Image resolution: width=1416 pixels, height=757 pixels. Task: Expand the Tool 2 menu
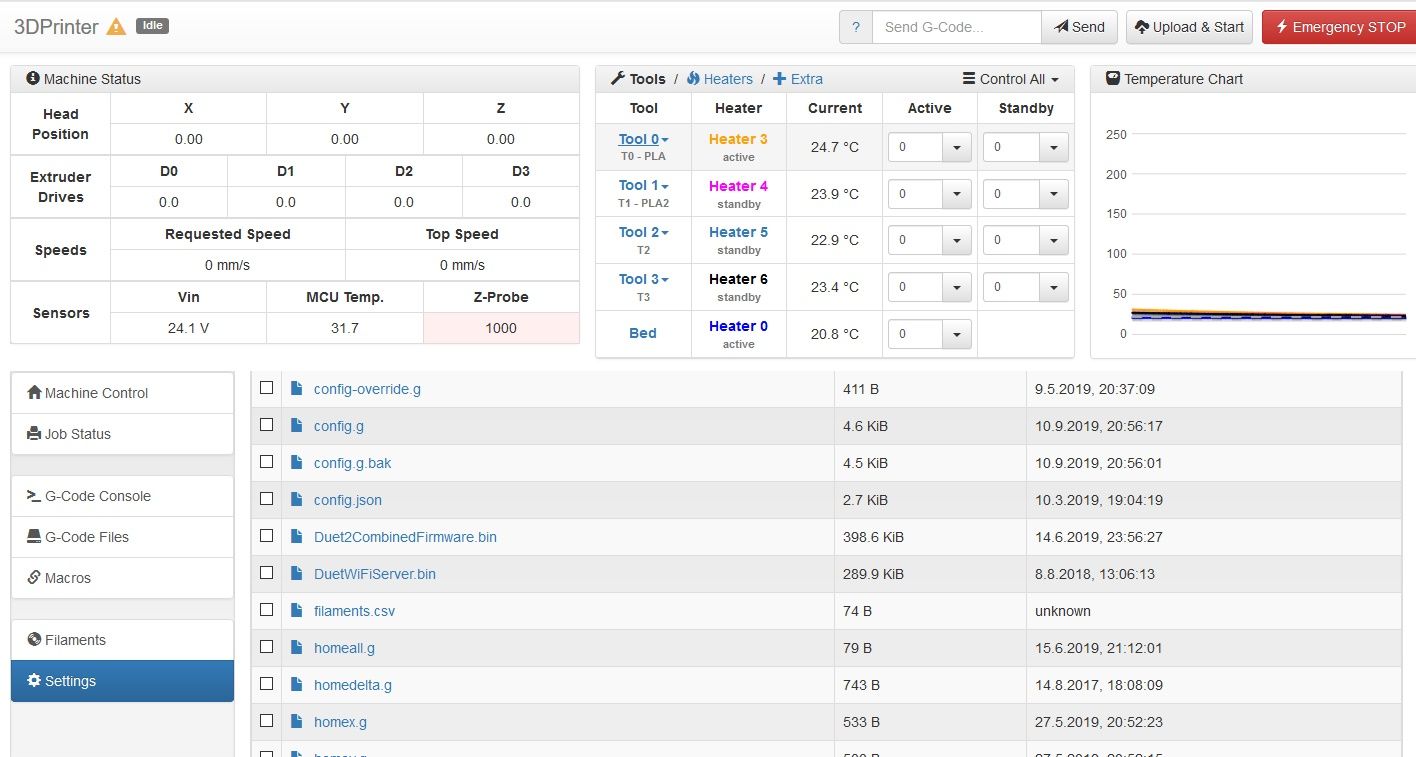coord(643,232)
